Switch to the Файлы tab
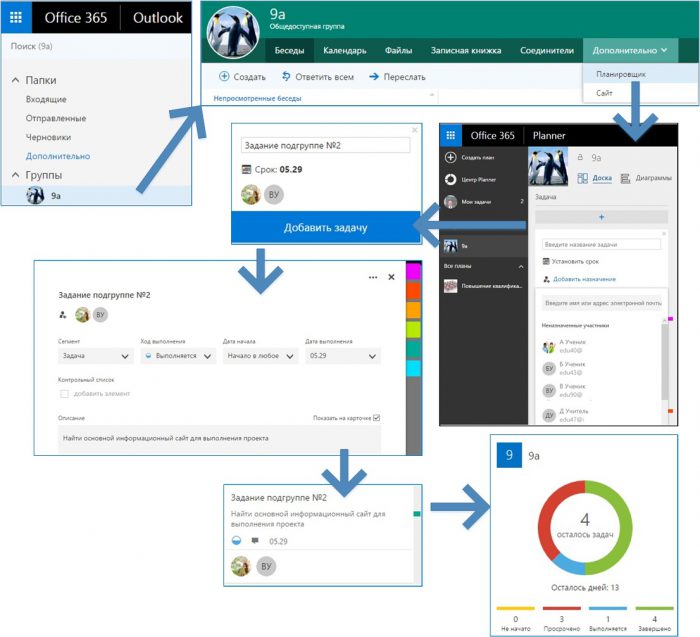The height and width of the screenshot is (637, 700). click(398, 50)
